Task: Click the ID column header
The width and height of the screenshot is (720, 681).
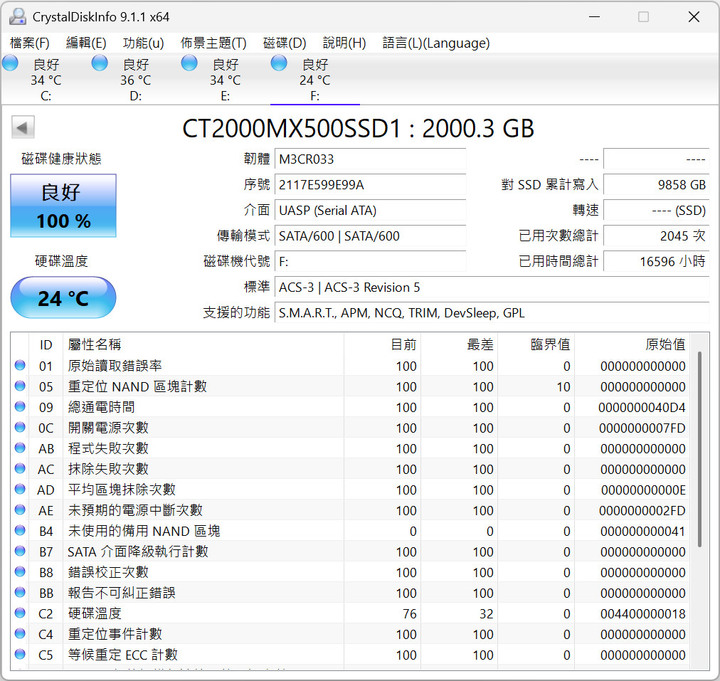Action: point(46,344)
